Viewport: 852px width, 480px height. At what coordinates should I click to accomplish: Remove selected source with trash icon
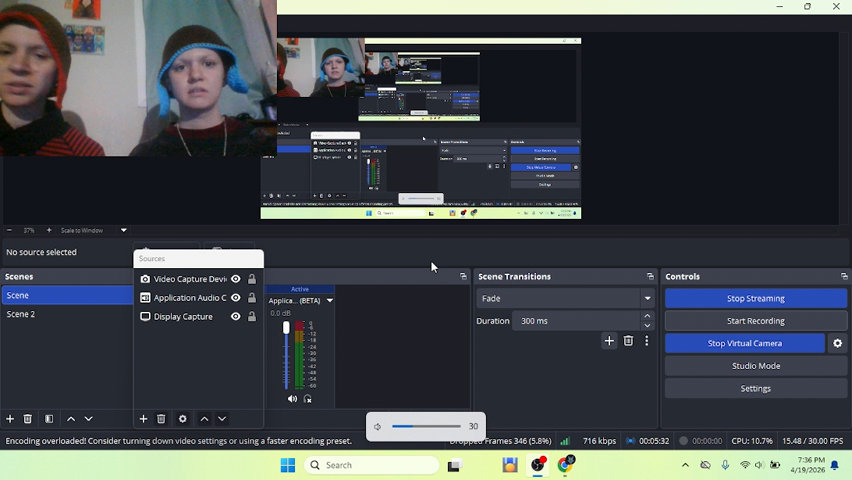tap(161, 419)
